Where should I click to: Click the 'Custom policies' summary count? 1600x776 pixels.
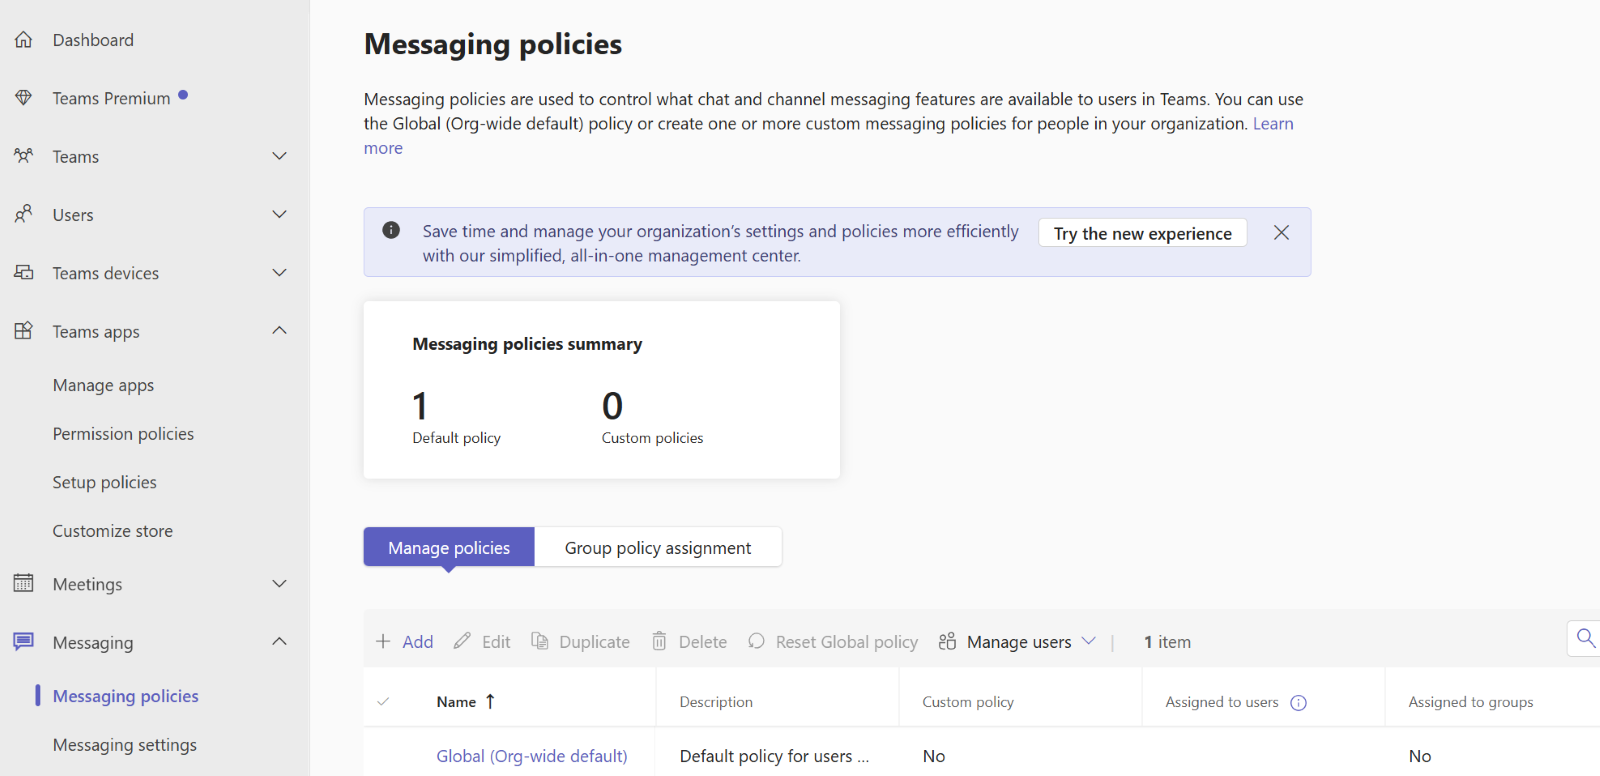612,406
